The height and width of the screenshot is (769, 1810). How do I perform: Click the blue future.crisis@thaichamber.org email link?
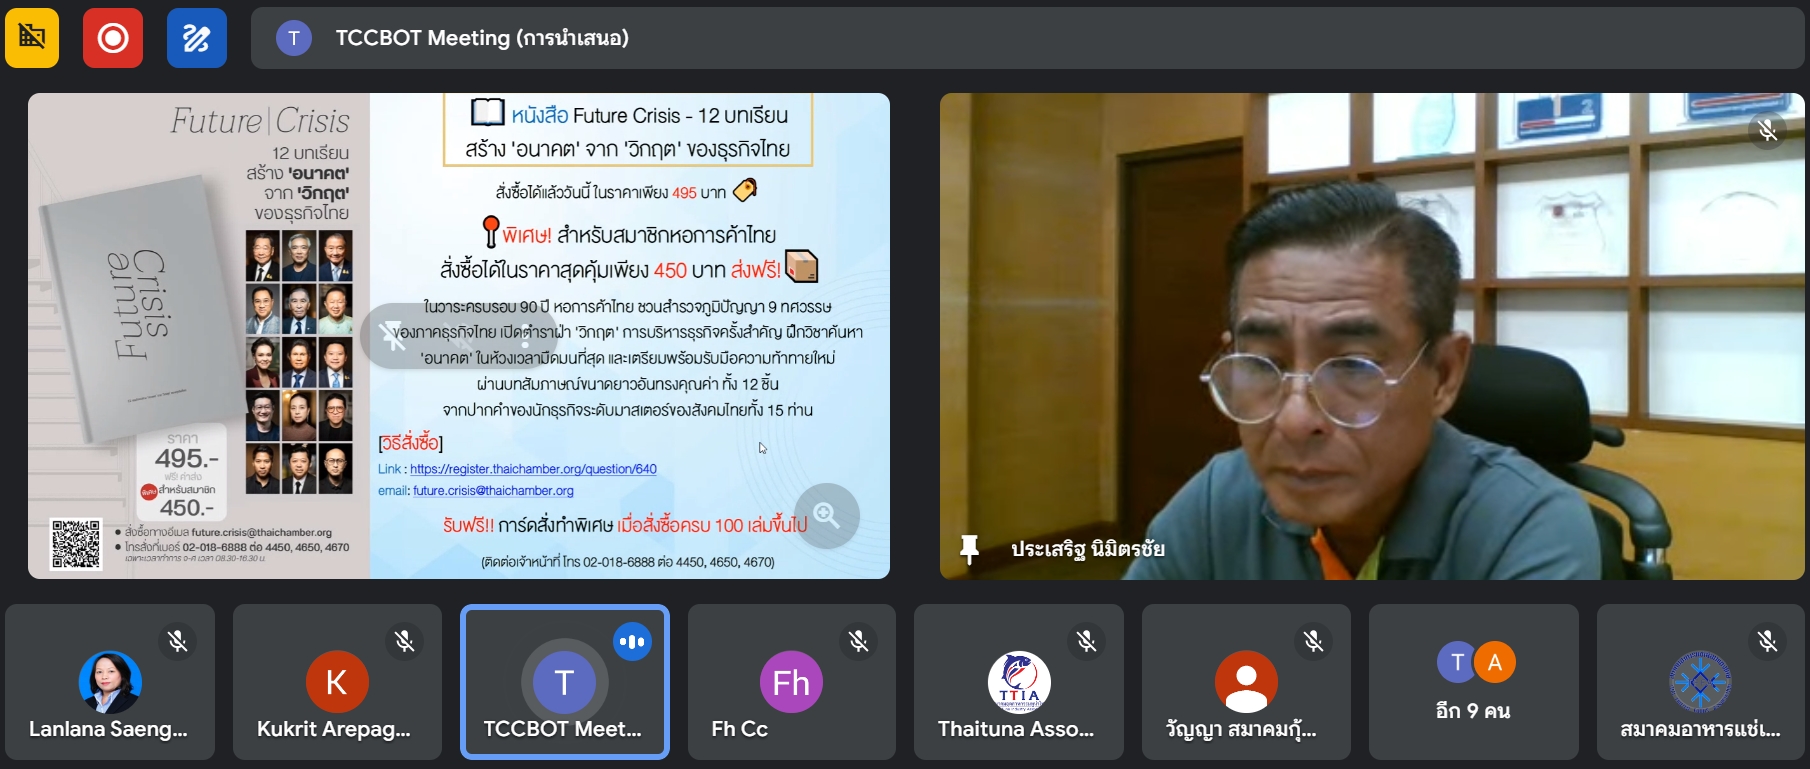(493, 491)
